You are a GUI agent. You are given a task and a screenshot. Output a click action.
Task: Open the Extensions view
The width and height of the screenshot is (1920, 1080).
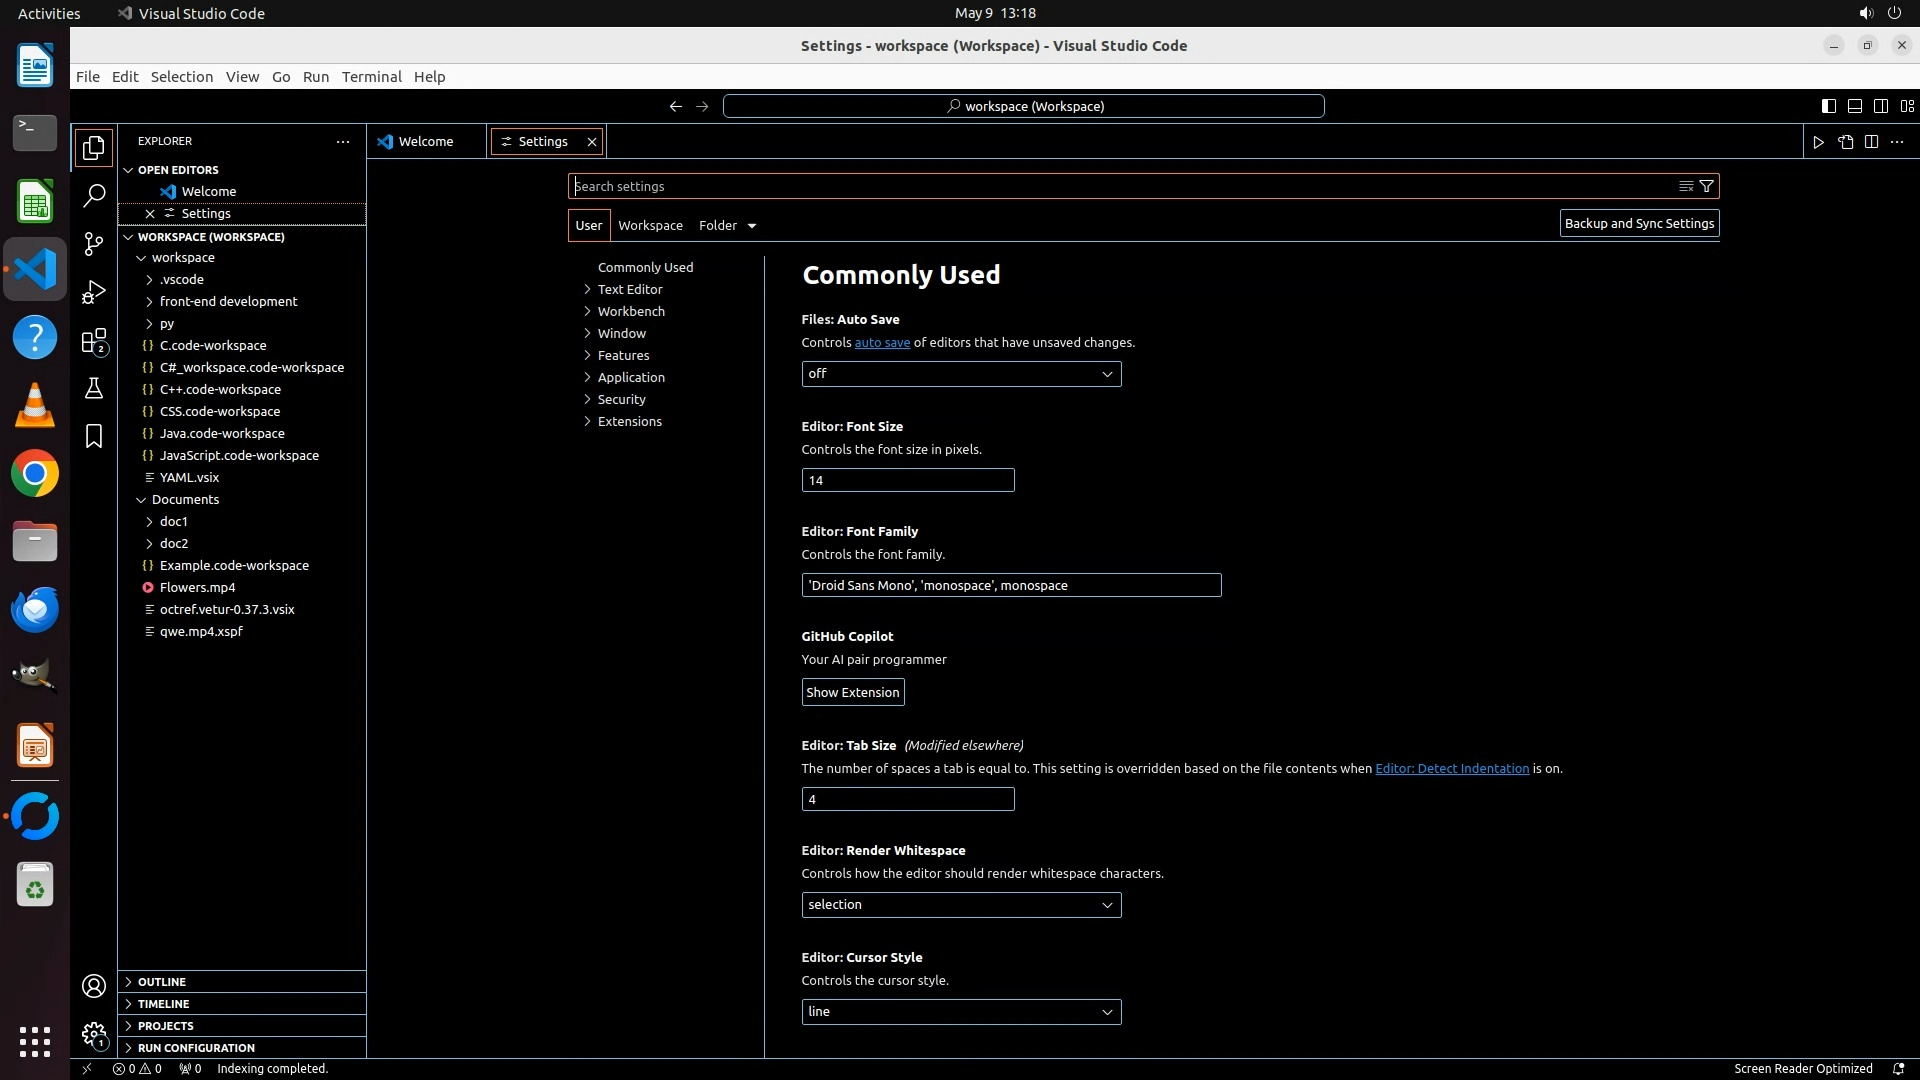(x=94, y=341)
